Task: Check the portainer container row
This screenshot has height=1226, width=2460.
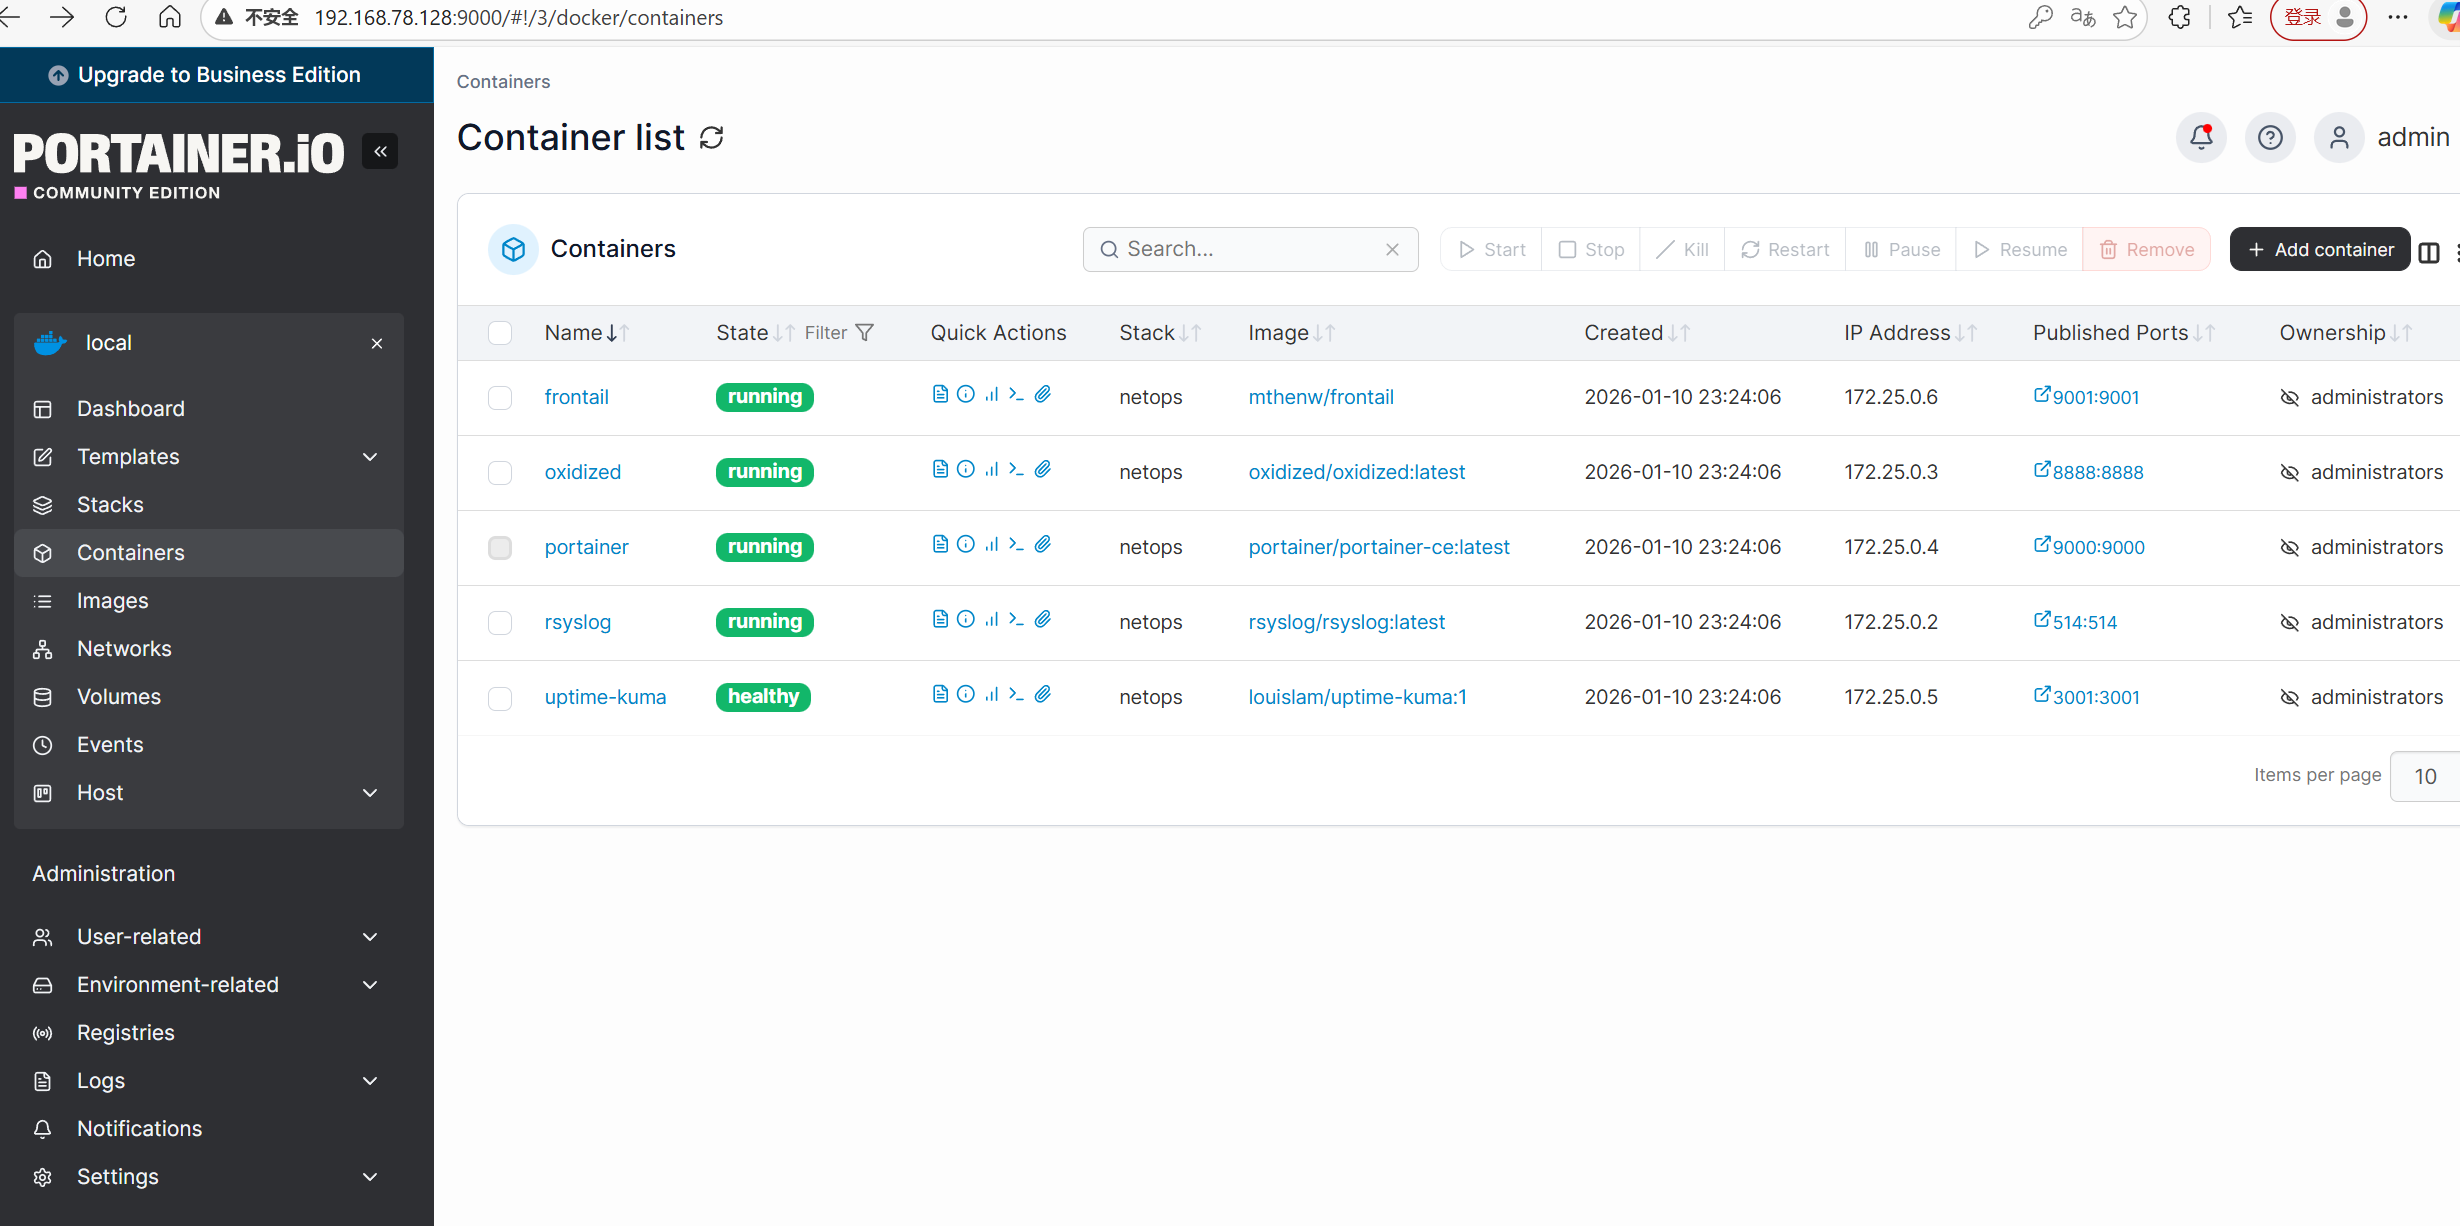Action: (x=500, y=548)
